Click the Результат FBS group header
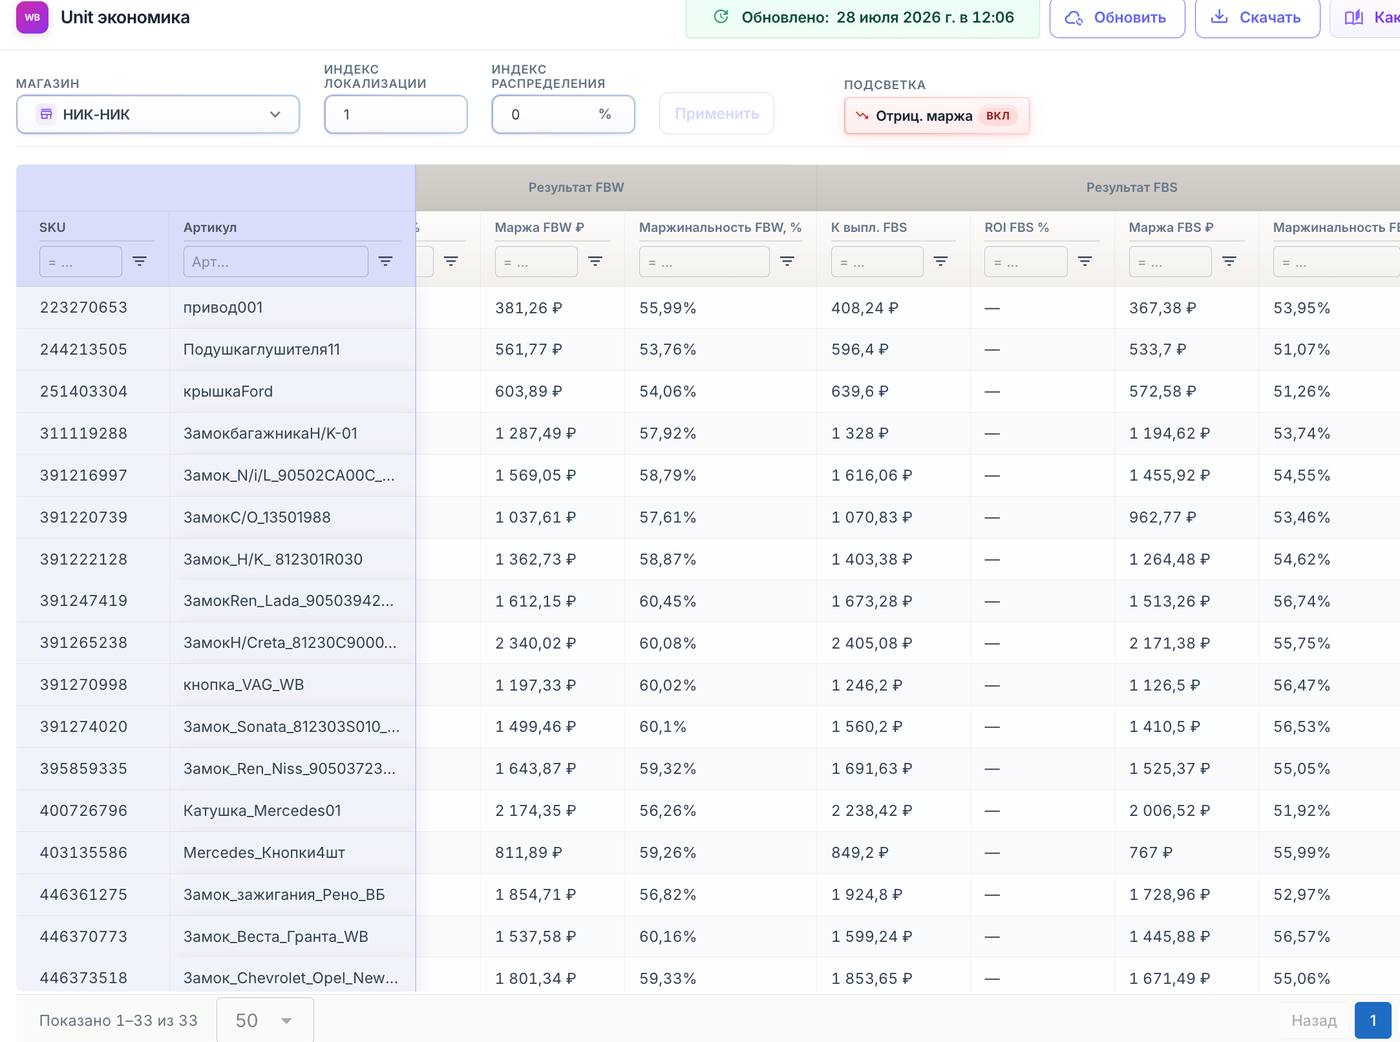Screen dimensions: 1400x1042 click(1132, 187)
